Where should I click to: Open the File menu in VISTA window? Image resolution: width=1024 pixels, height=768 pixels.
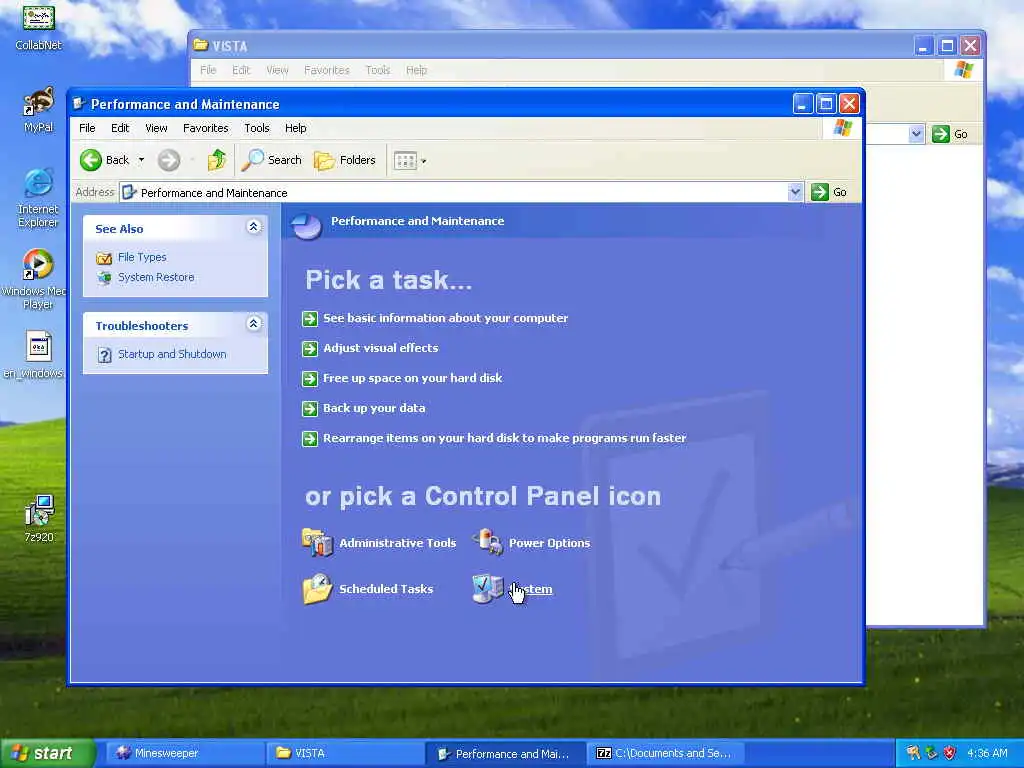(x=208, y=70)
